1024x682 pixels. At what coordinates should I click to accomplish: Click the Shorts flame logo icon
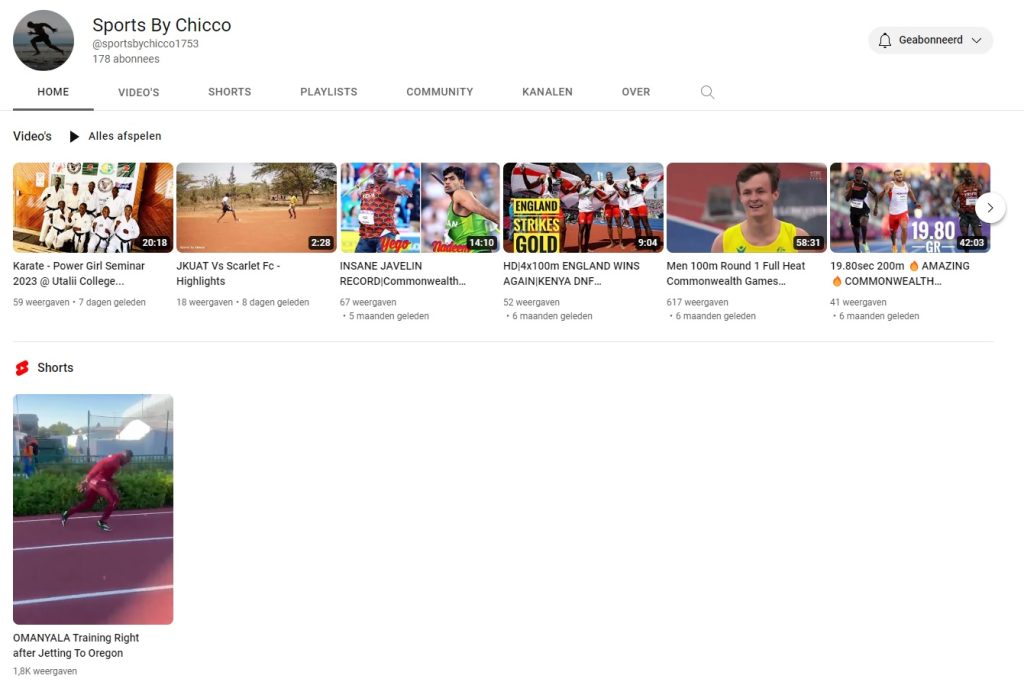[21, 368]
